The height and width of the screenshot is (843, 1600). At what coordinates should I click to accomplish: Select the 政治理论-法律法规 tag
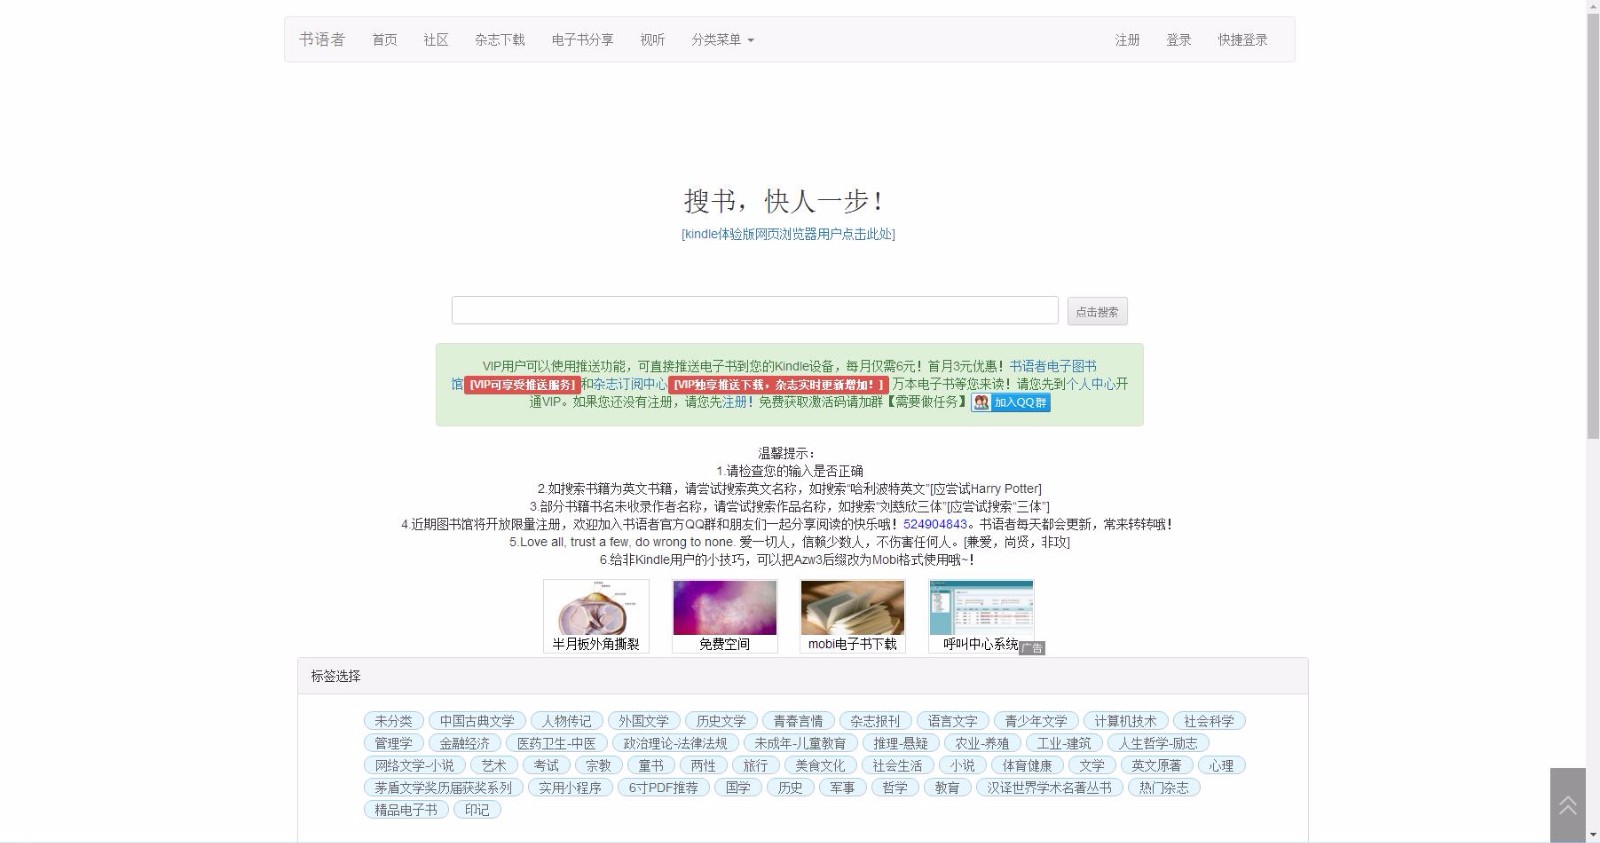[x=676, y=743]
